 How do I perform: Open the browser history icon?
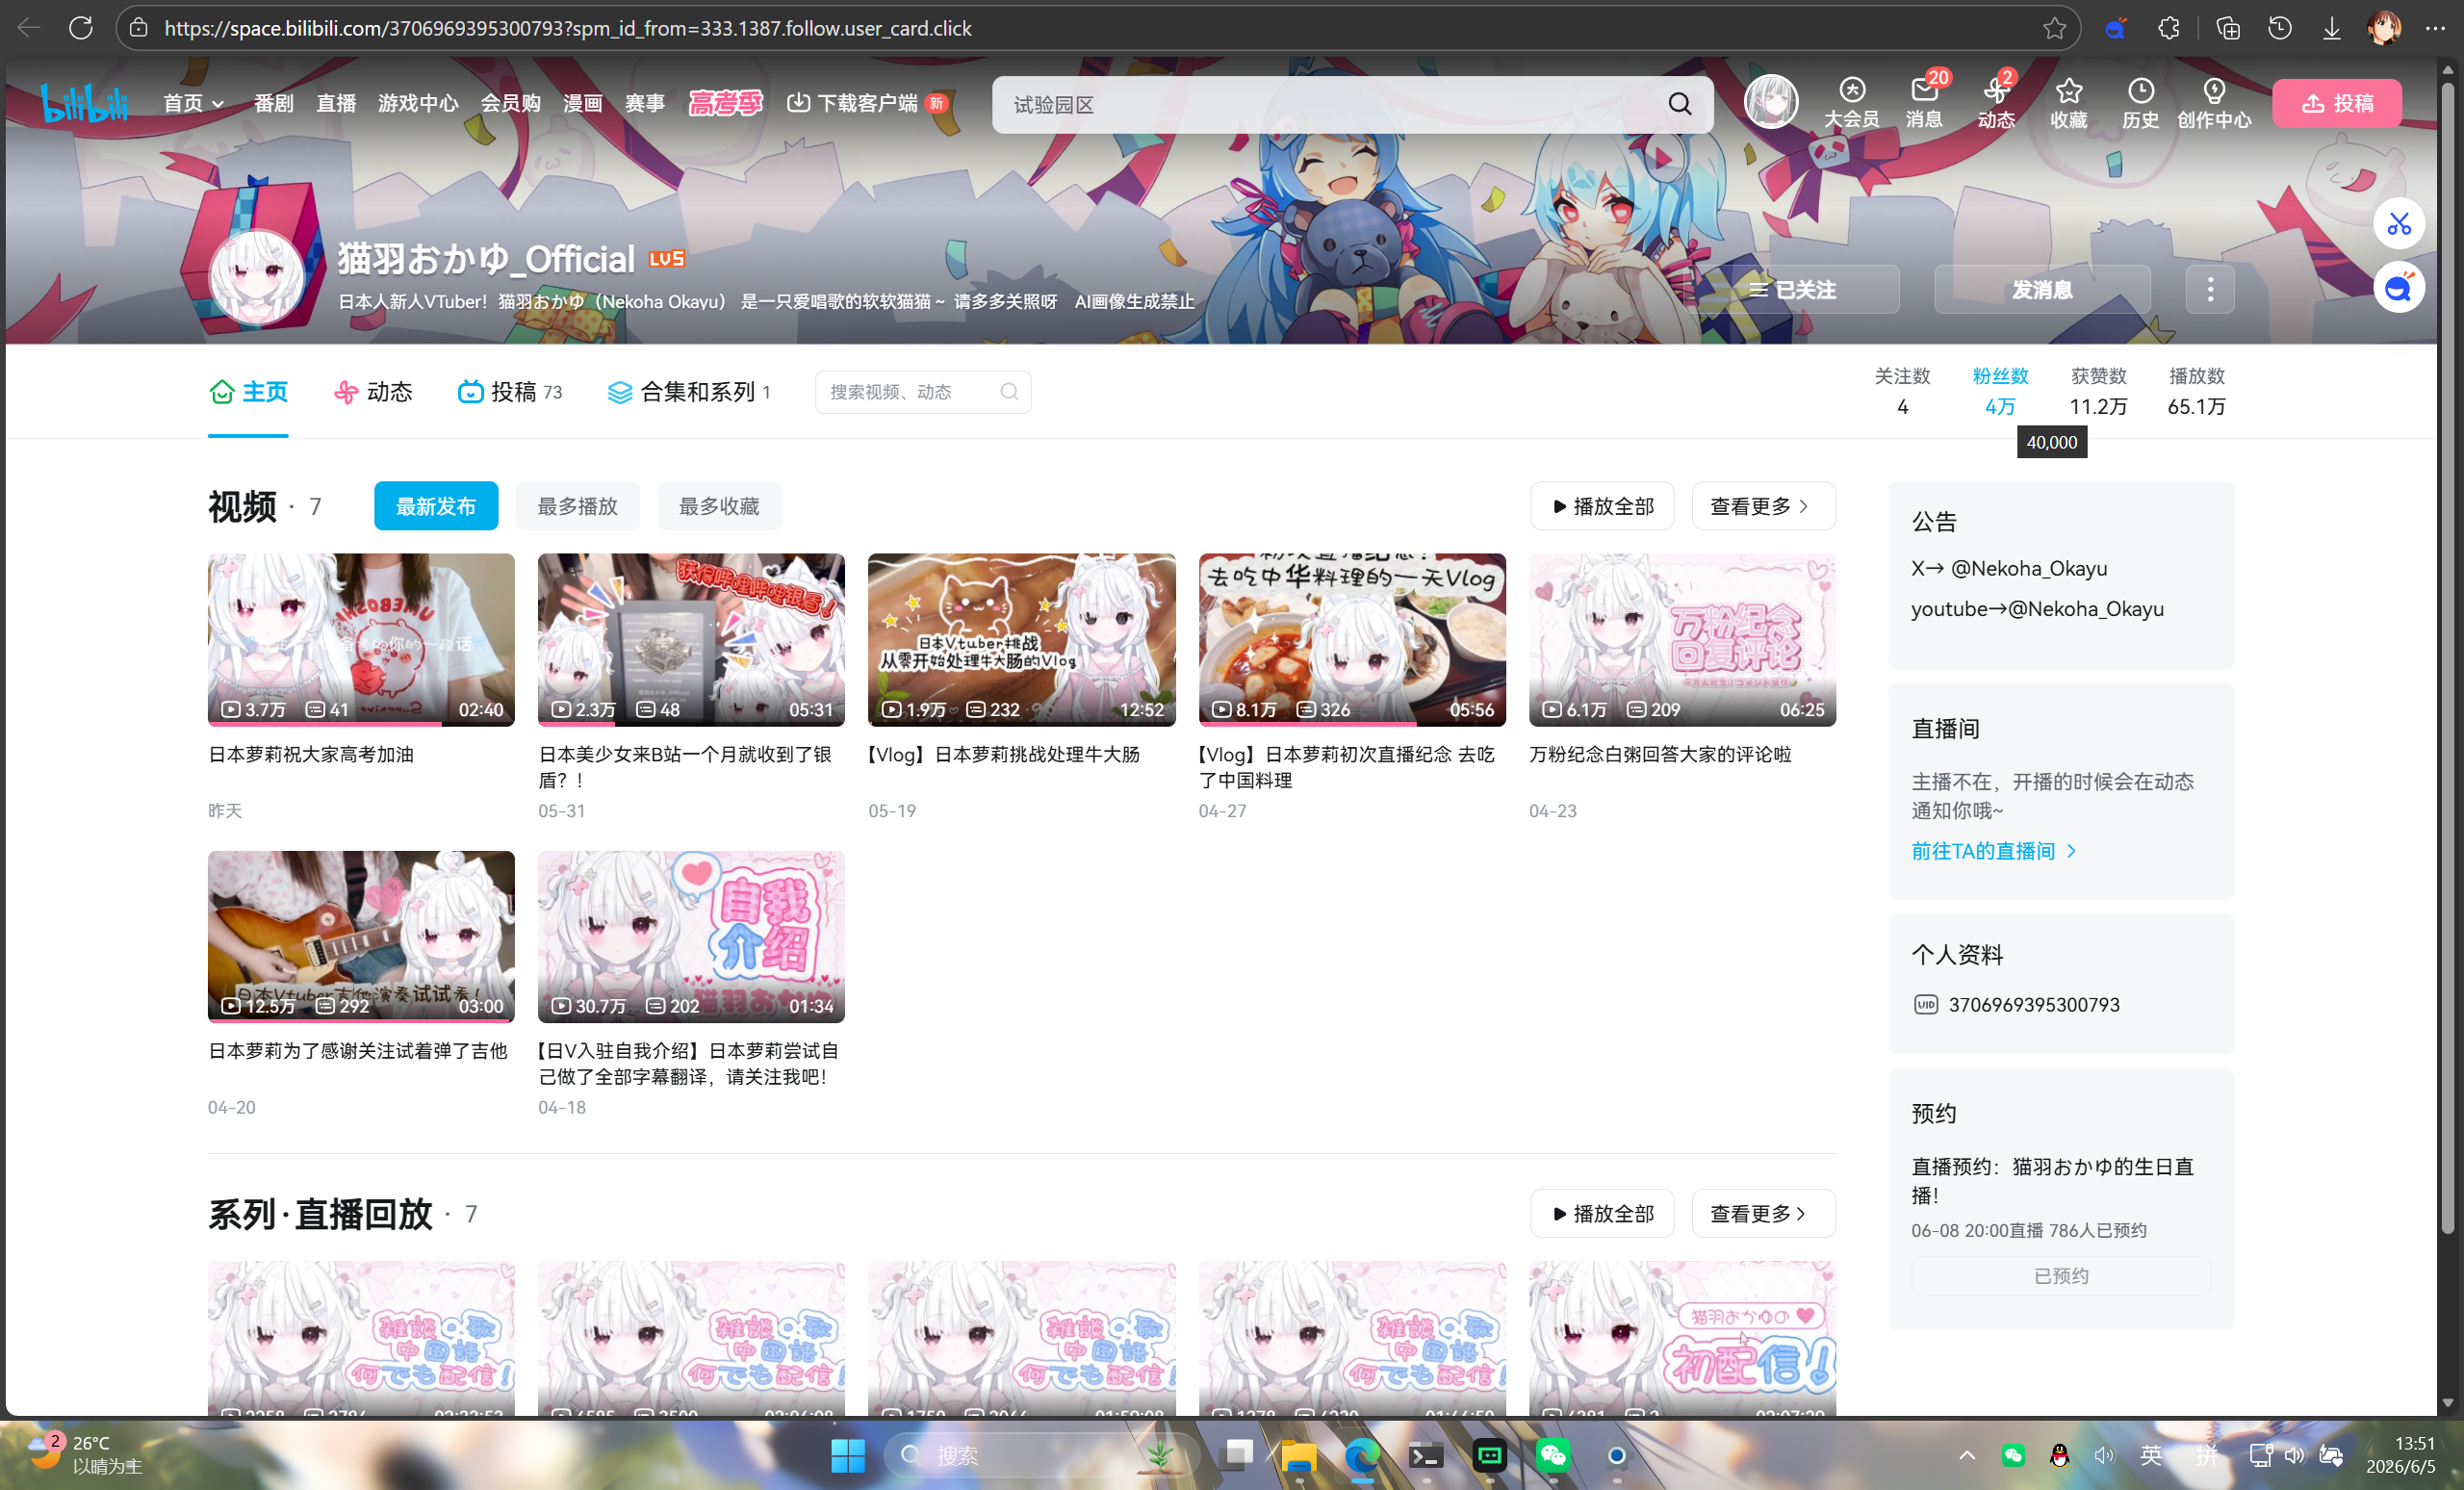[2280, 28]
